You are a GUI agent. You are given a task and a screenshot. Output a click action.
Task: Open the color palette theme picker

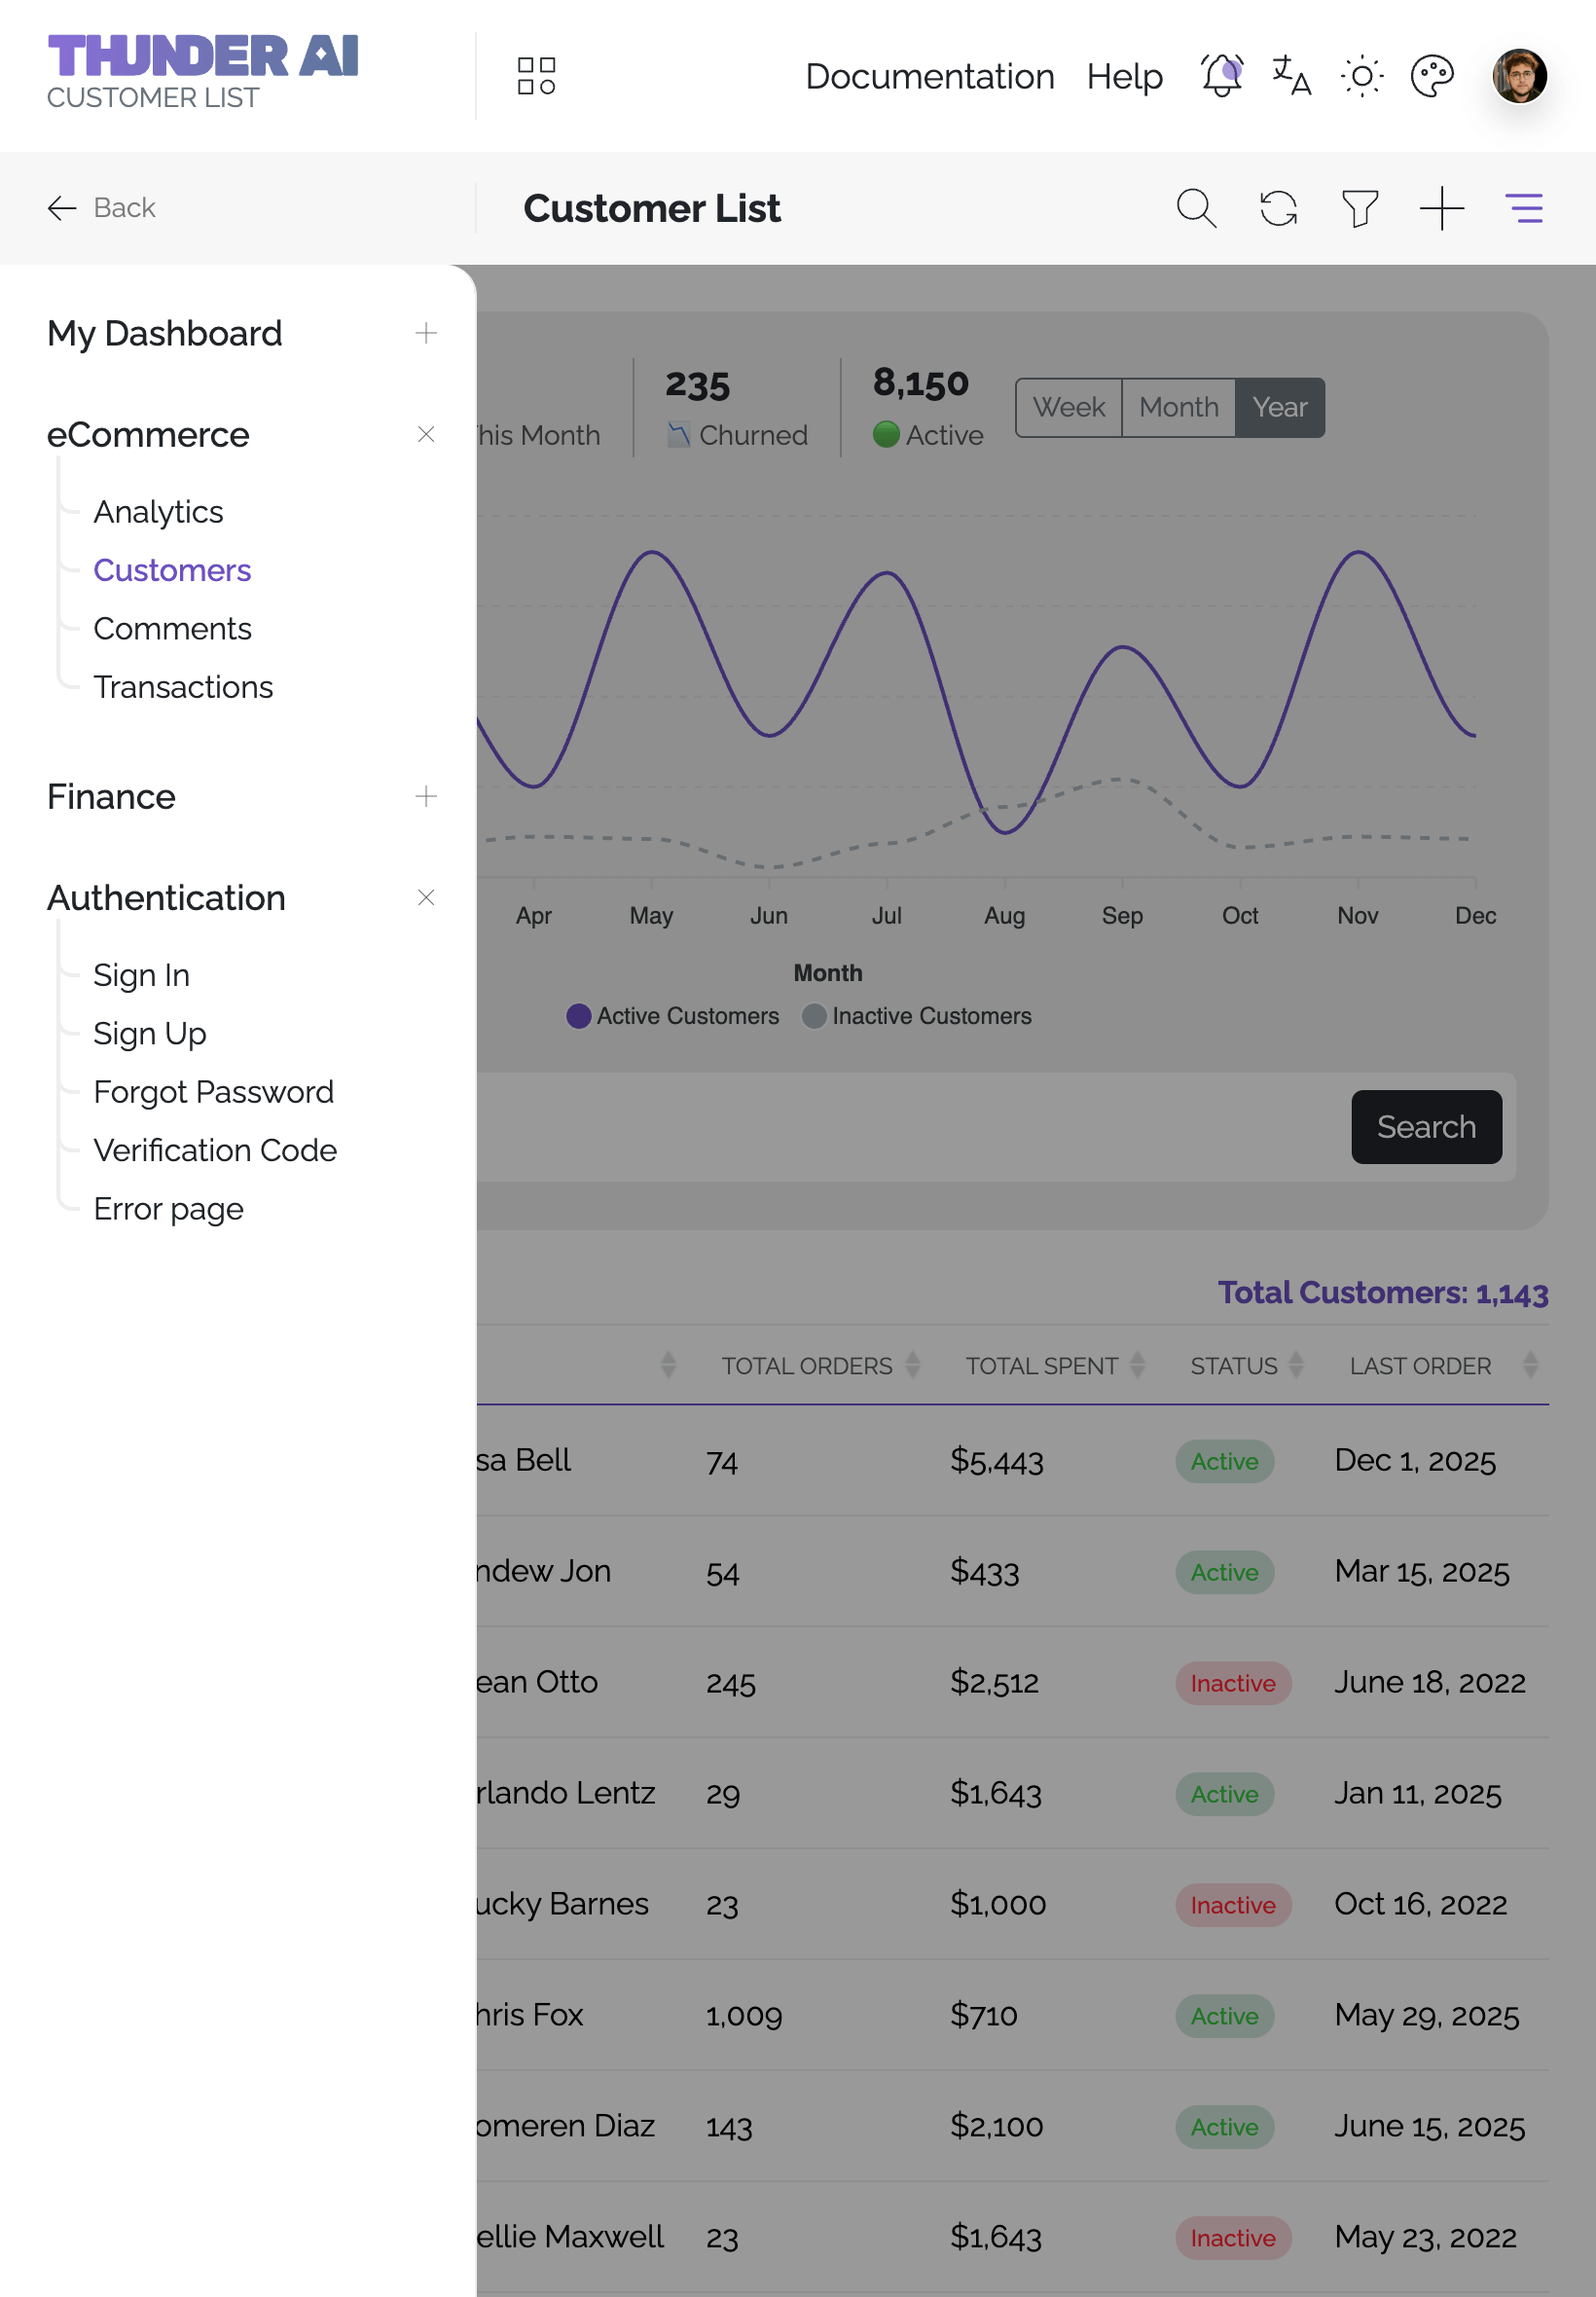coord(1431,76)
